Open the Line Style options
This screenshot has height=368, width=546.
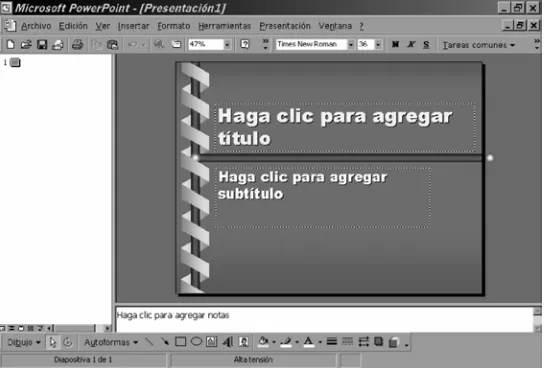332,342
